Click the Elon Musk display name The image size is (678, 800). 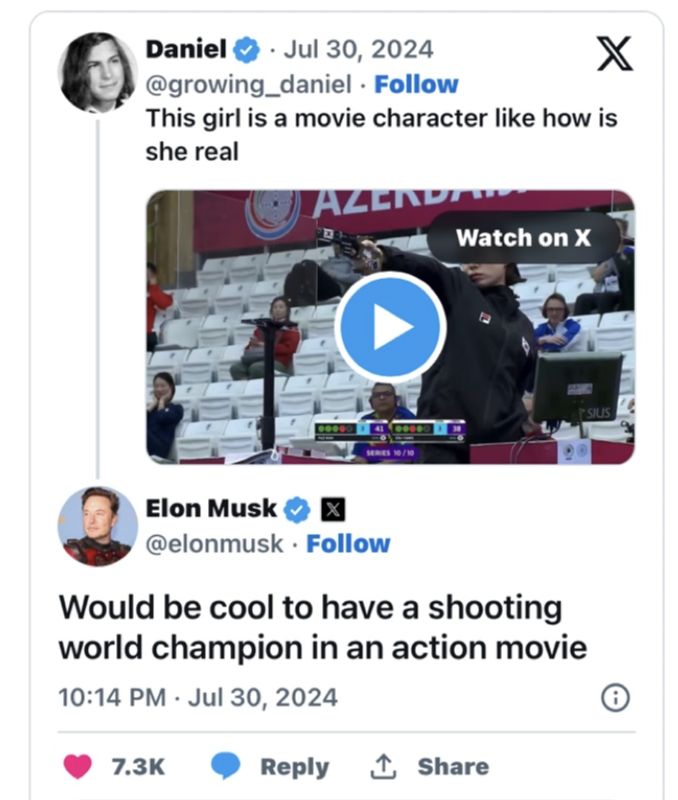211,508
